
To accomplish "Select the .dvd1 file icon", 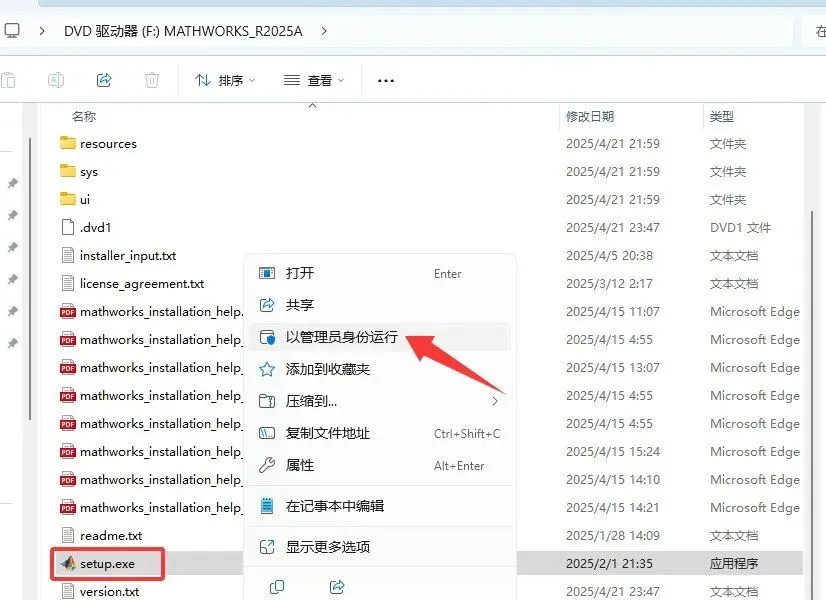I will click(68, 227).
